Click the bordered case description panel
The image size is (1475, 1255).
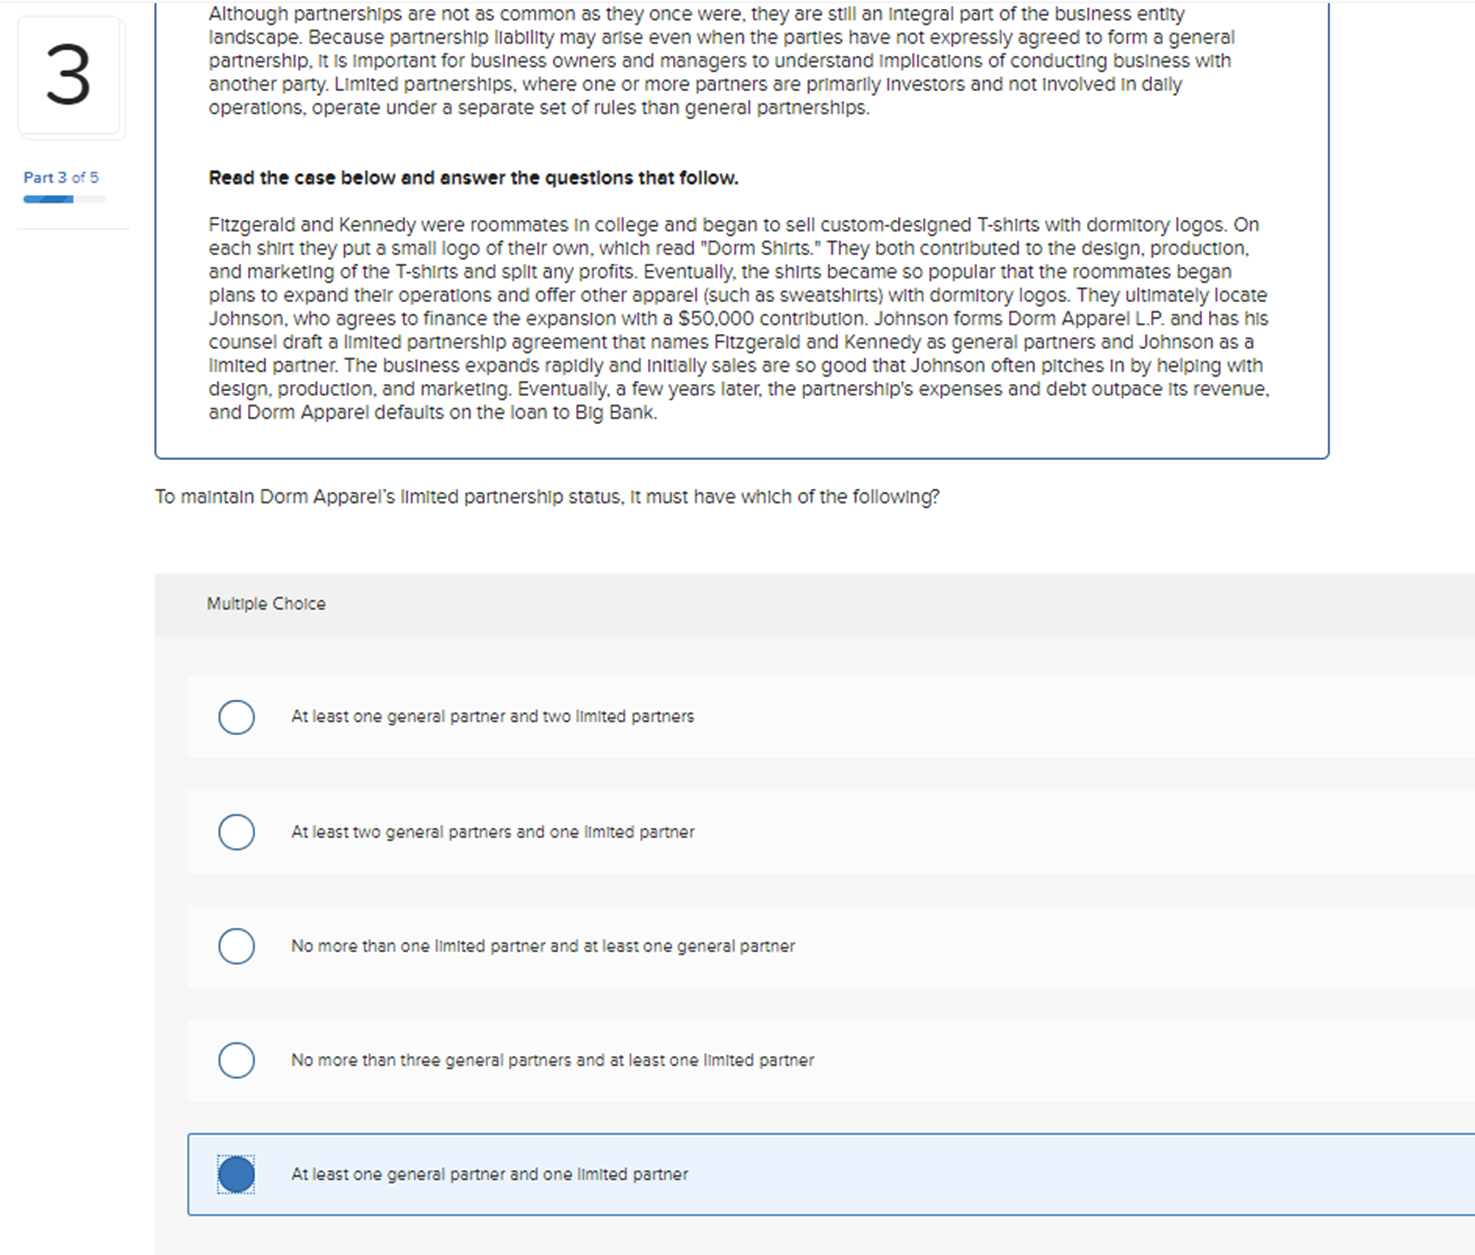(742, 230)
